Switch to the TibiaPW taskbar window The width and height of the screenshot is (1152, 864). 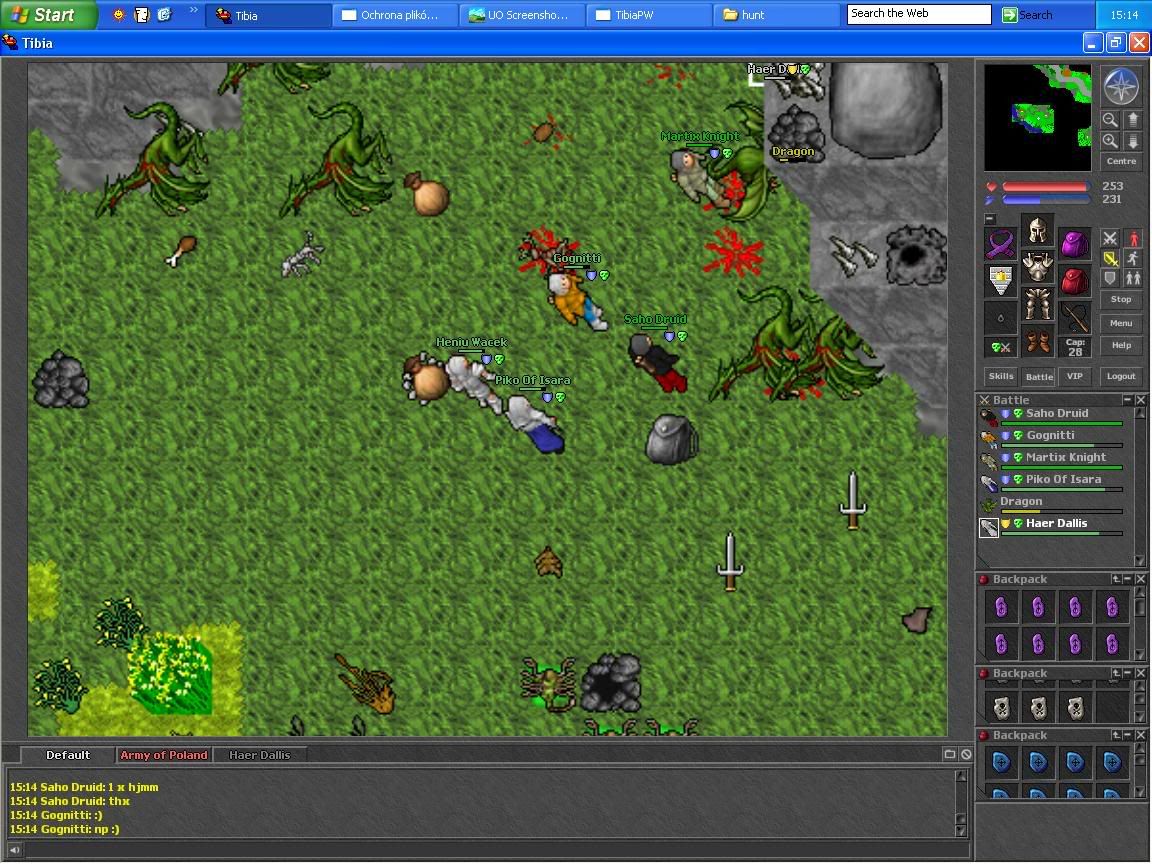pyautogui.click(x=649, y=15)
